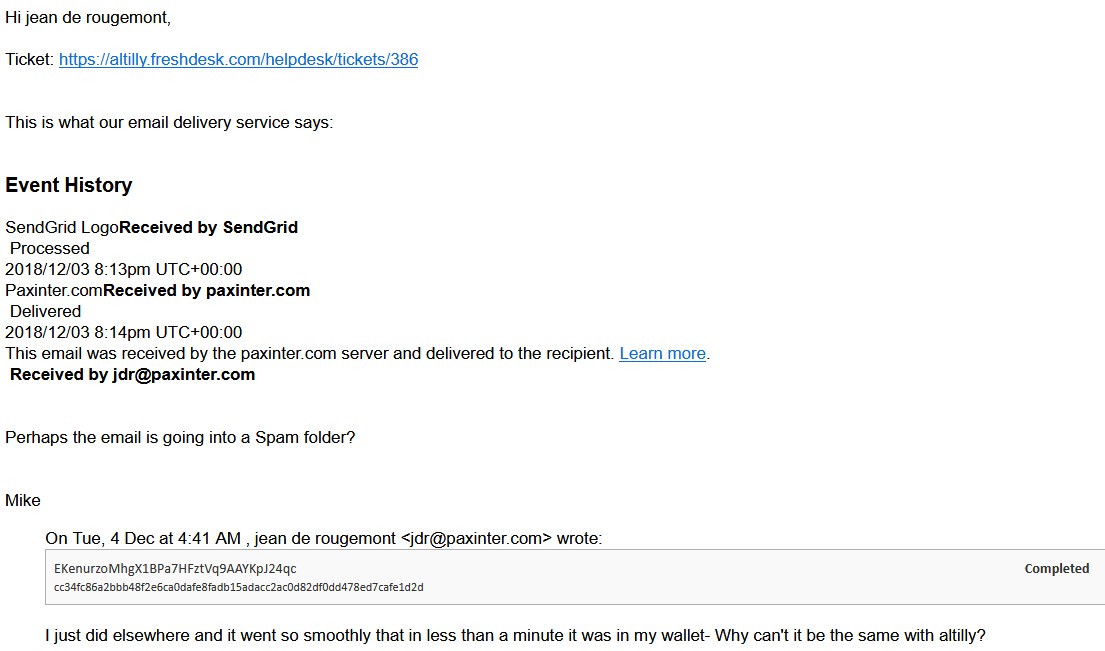Screen dimensions: 1105x651
Task: Select the EKenurzoMhgX1BPa7 wallet address
Action: pyautogui.click(x=175, y=569)
